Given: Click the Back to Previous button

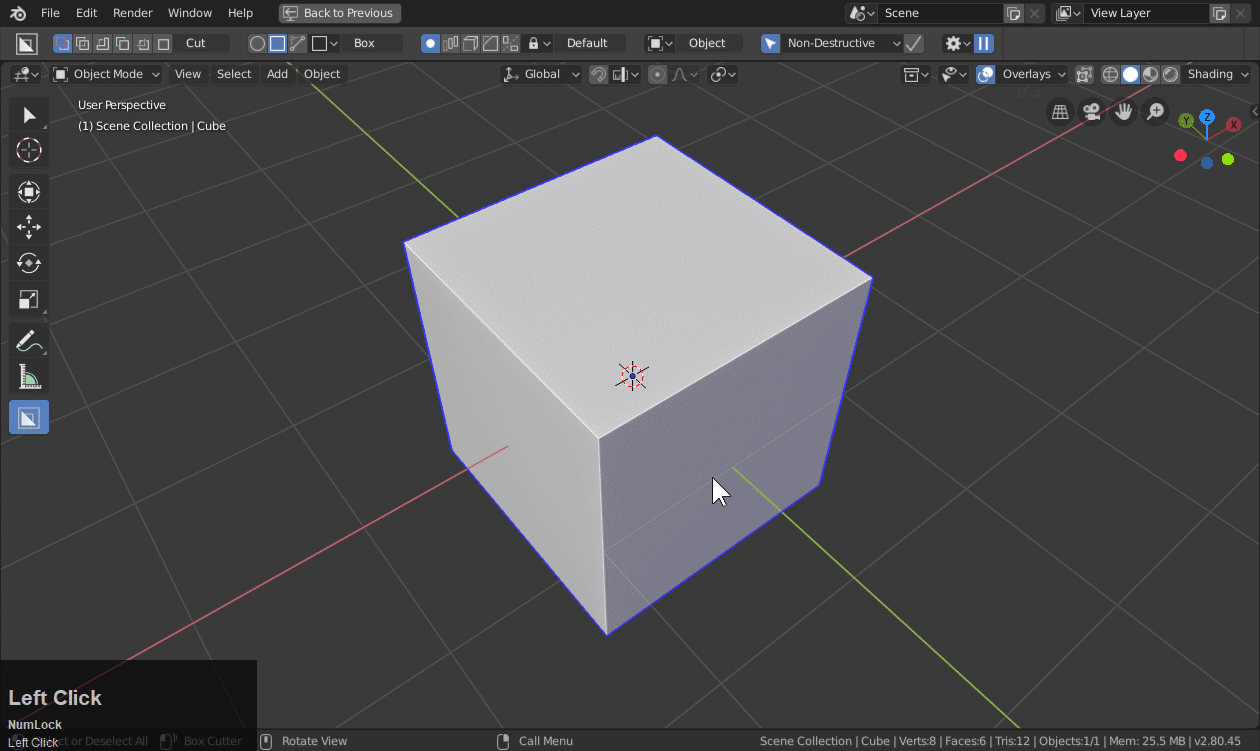Looking at the screenshot, I should [339, 13].
